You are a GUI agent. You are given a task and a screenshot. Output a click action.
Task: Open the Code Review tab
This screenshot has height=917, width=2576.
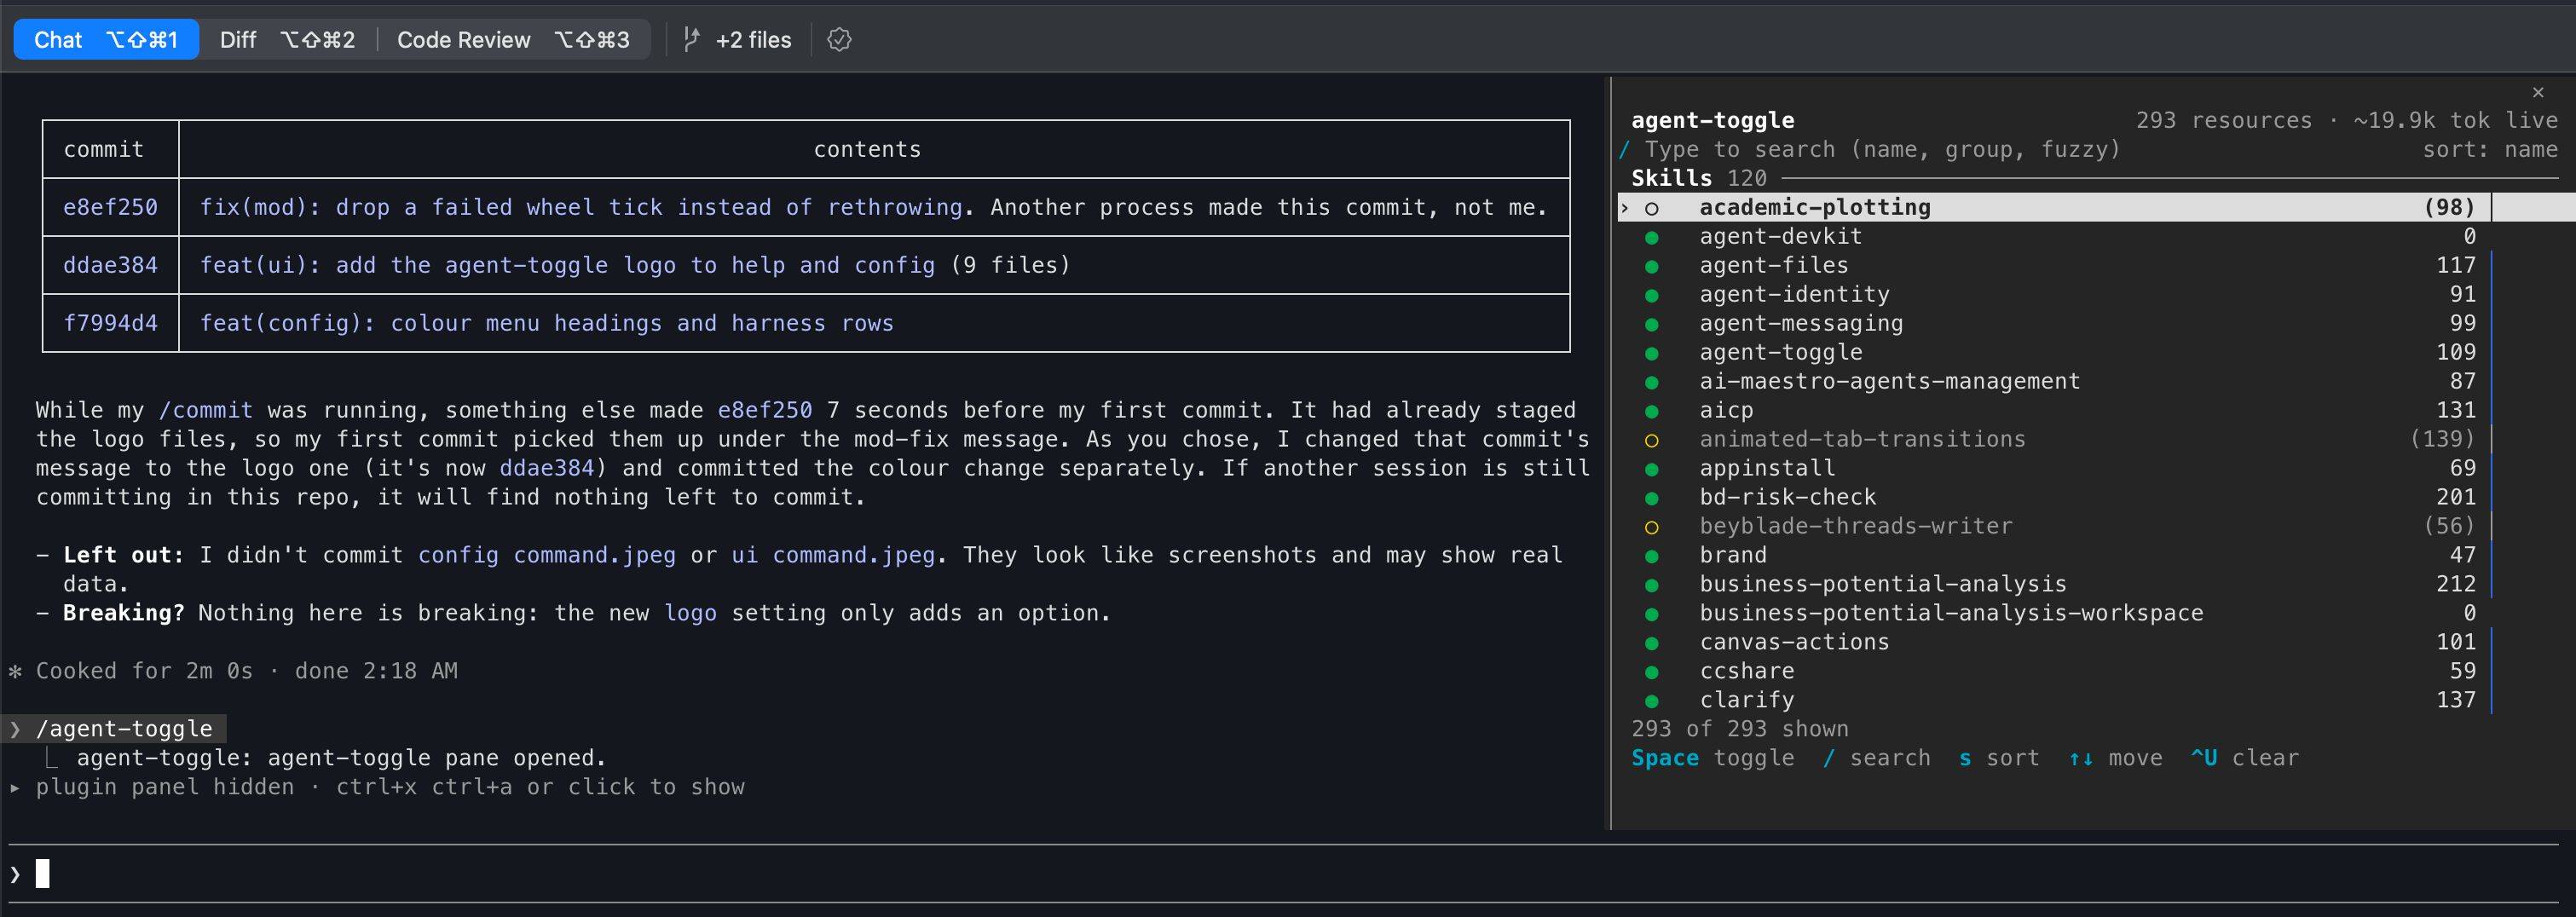(x=513, y=40)
